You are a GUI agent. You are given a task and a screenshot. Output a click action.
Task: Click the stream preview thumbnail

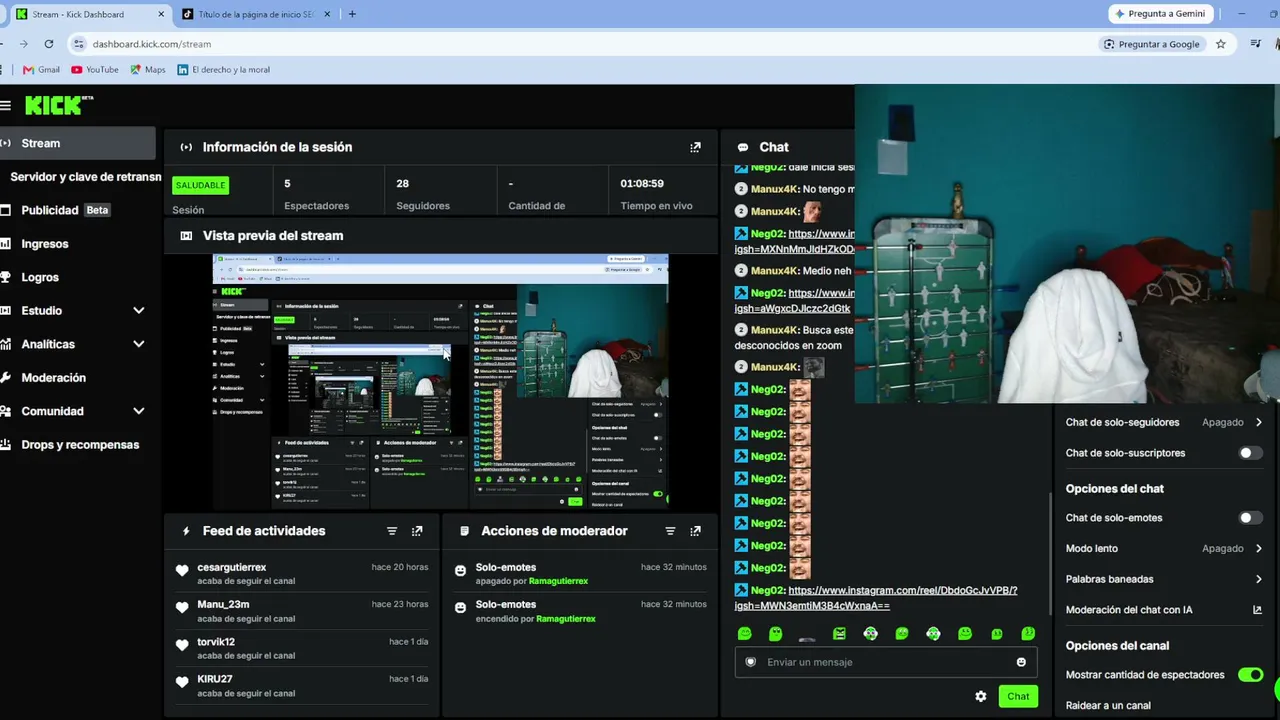(x=441, y=381)
